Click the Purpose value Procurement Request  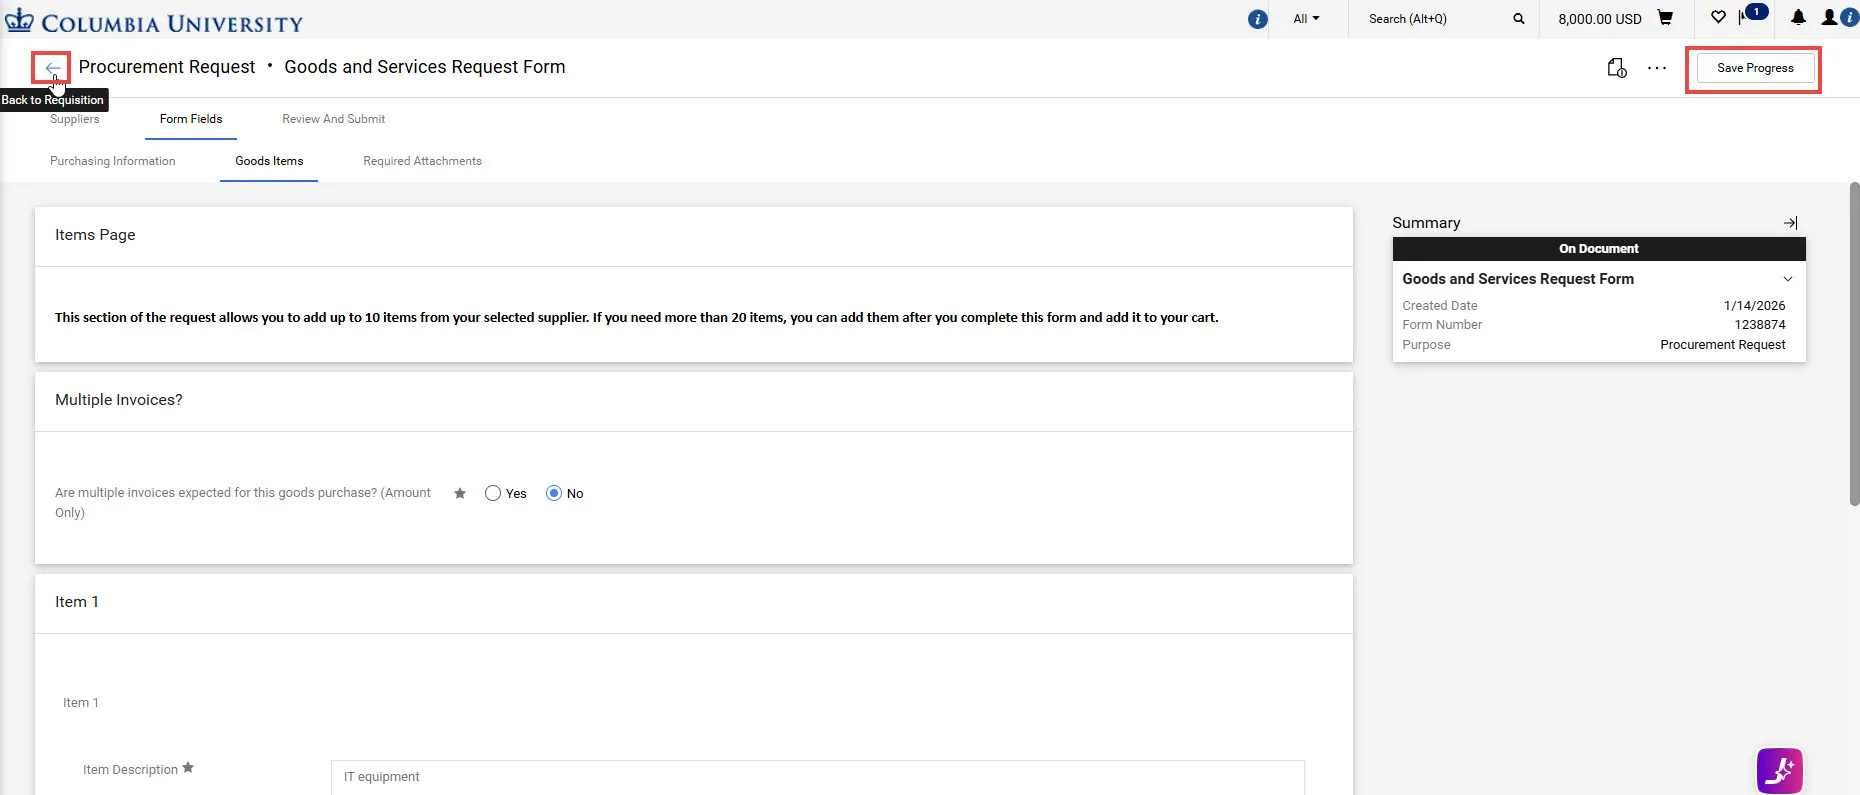pos(1722,345)
